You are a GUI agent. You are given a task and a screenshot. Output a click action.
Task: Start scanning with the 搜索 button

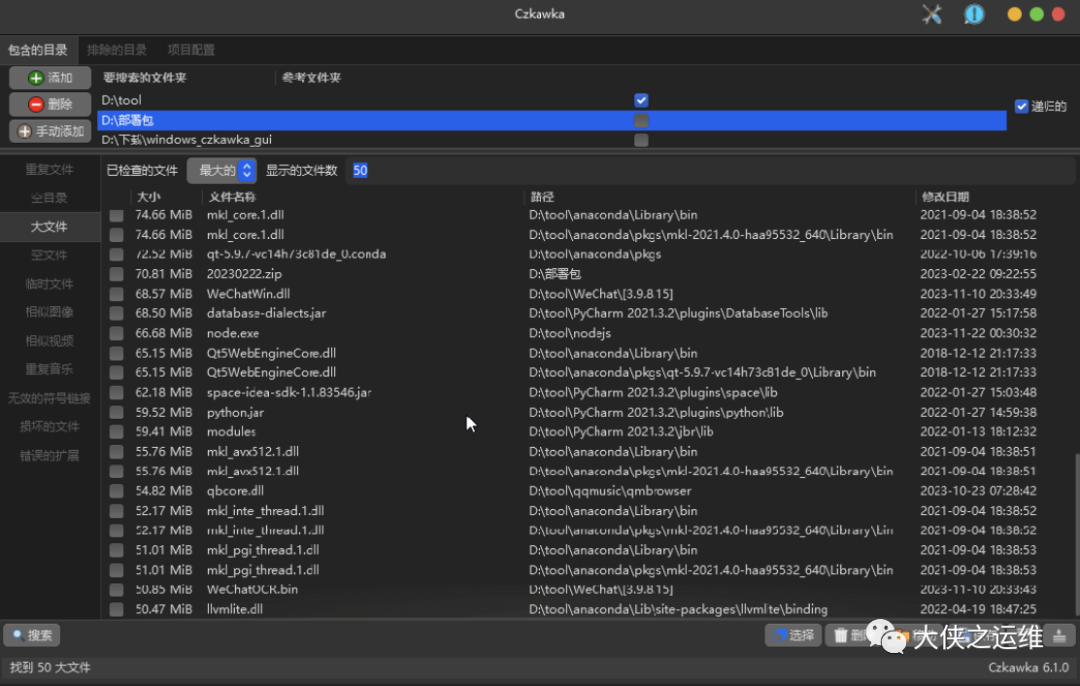(32, 636)
